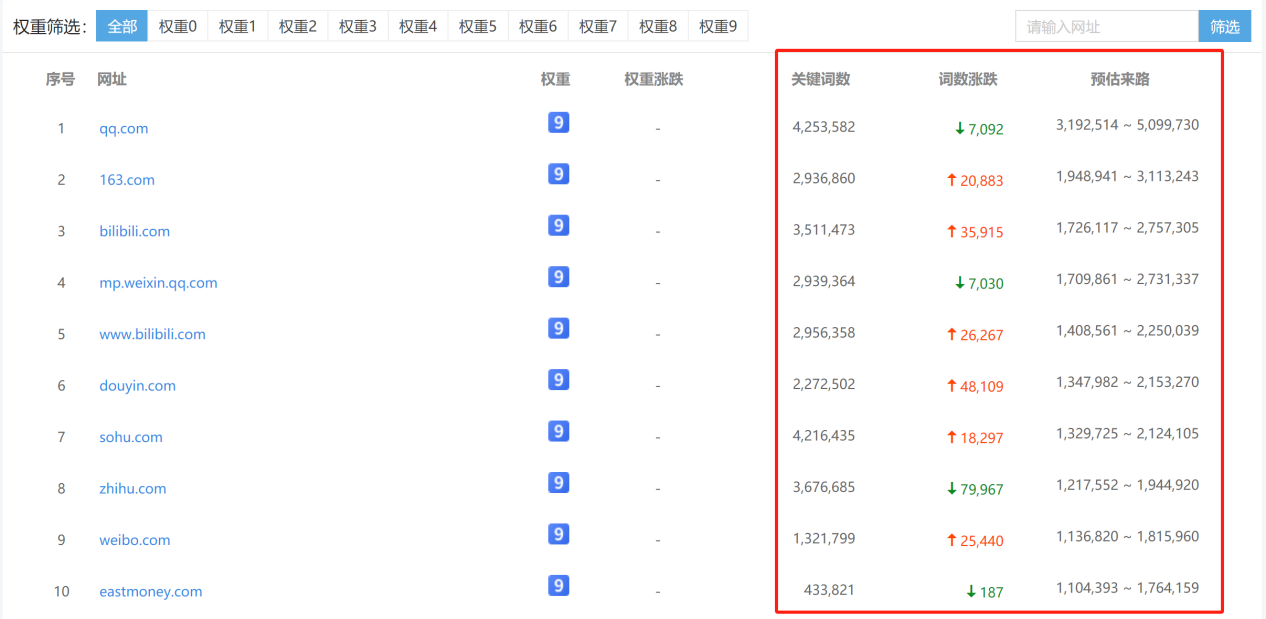Filter by 权重1 tab

coord(238,27)
